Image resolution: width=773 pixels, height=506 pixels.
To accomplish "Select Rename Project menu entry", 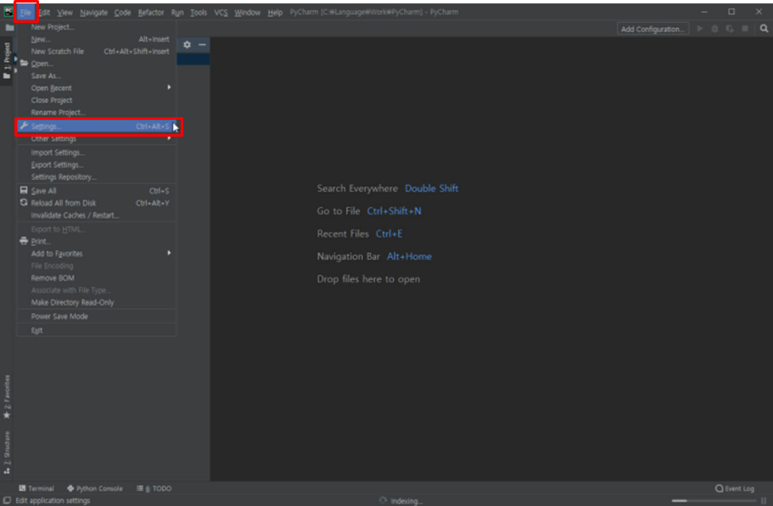I will (x=97, y=112).
